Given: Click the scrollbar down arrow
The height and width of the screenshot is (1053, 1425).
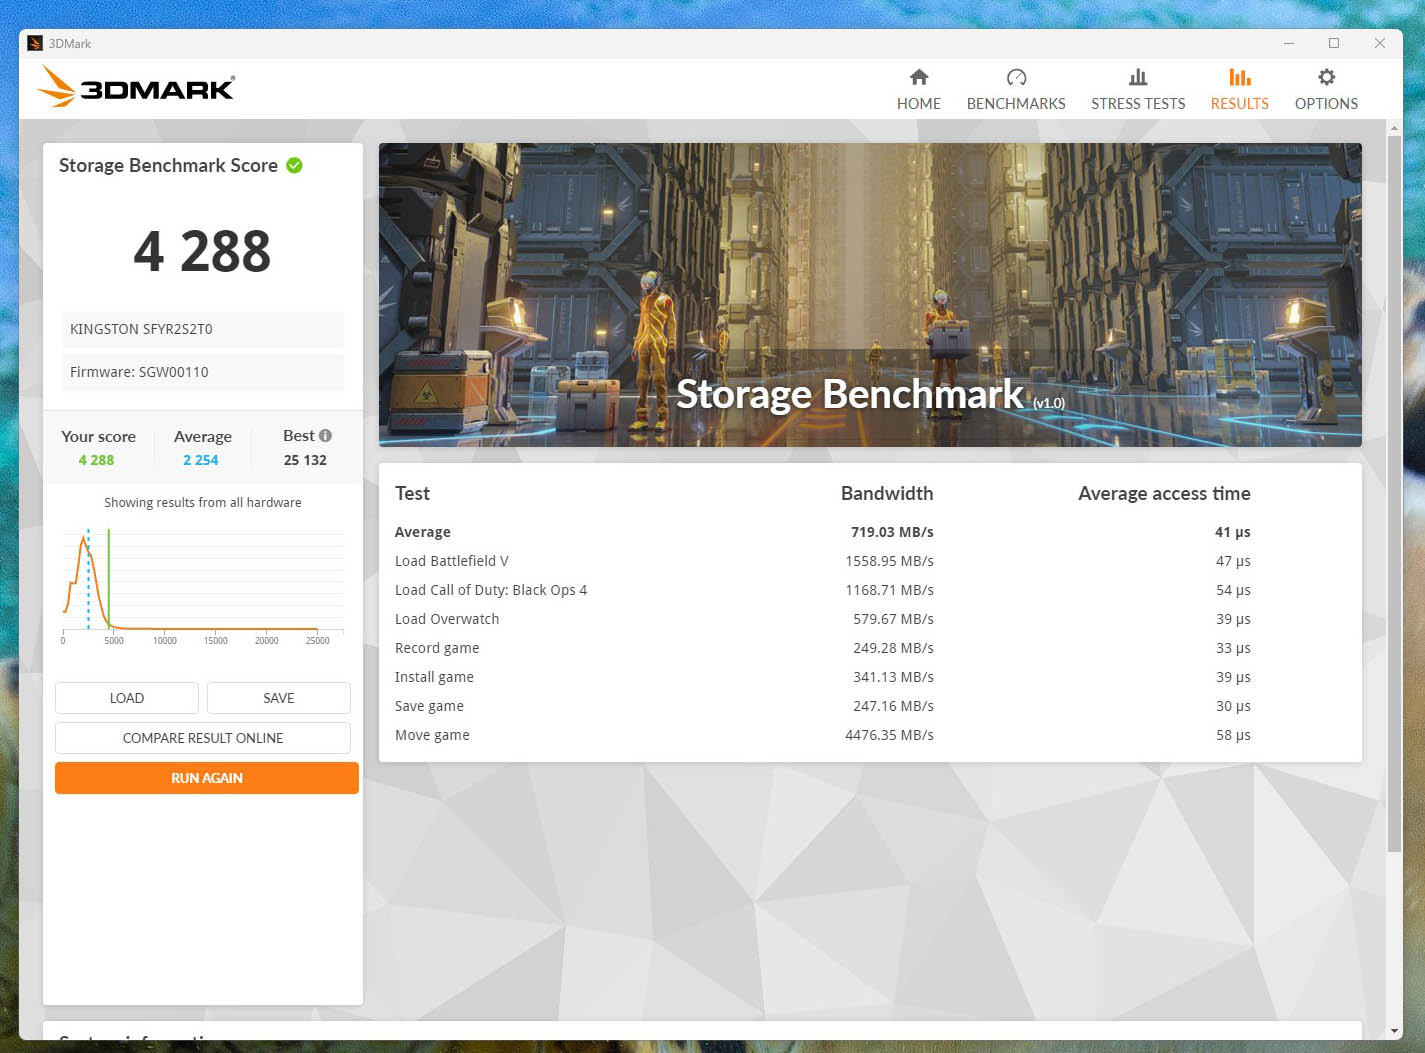Looking at the screenshot, I should (1394, 1031).
